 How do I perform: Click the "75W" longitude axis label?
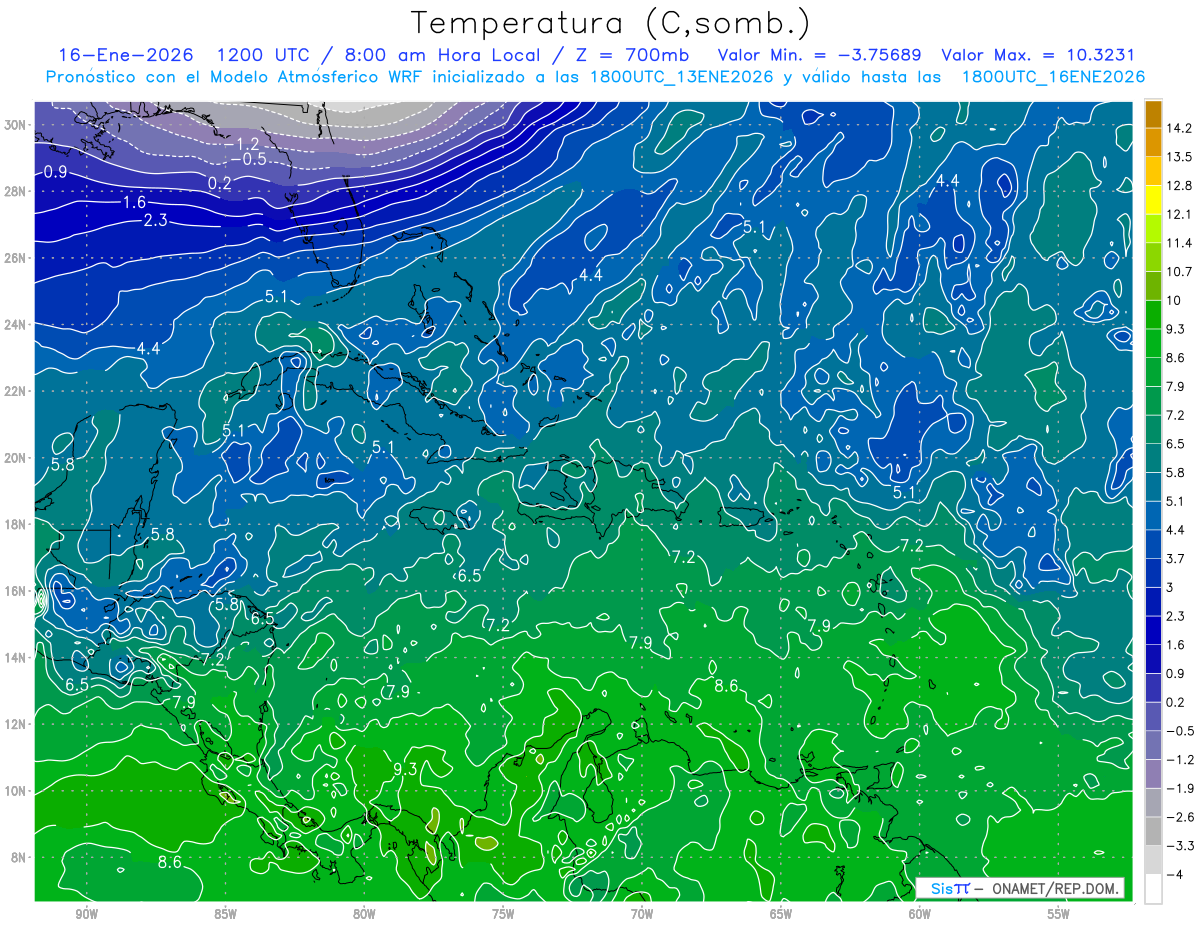click(503, 913)
